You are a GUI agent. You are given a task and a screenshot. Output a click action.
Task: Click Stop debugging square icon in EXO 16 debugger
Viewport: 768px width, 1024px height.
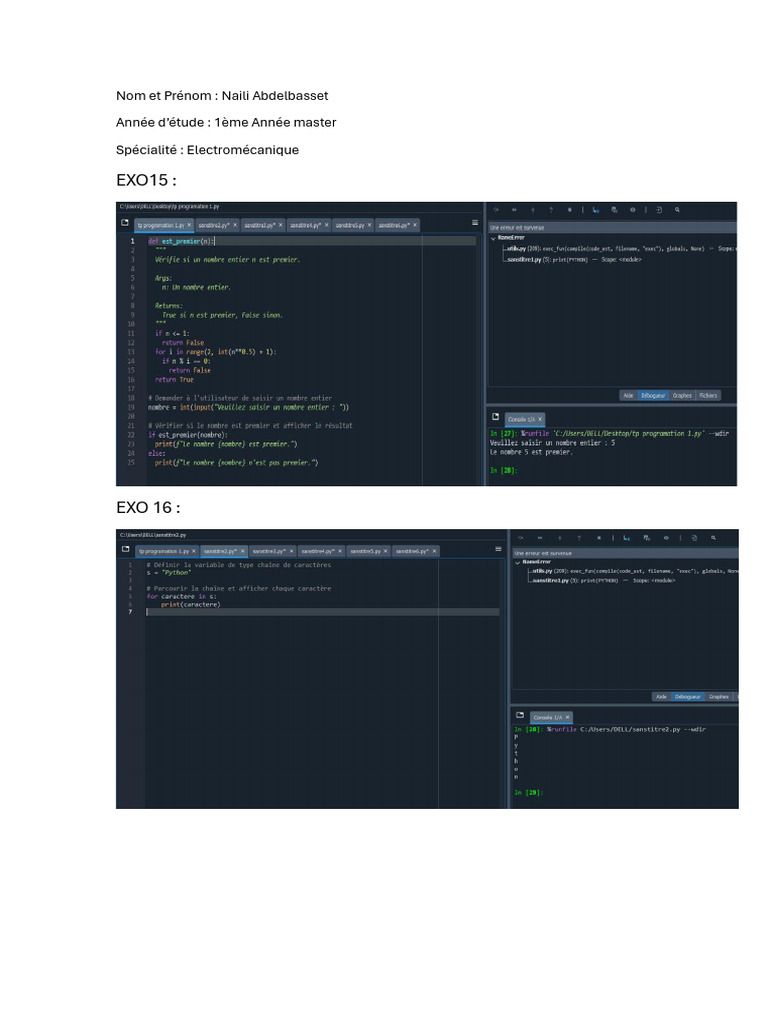coord(598,538)
